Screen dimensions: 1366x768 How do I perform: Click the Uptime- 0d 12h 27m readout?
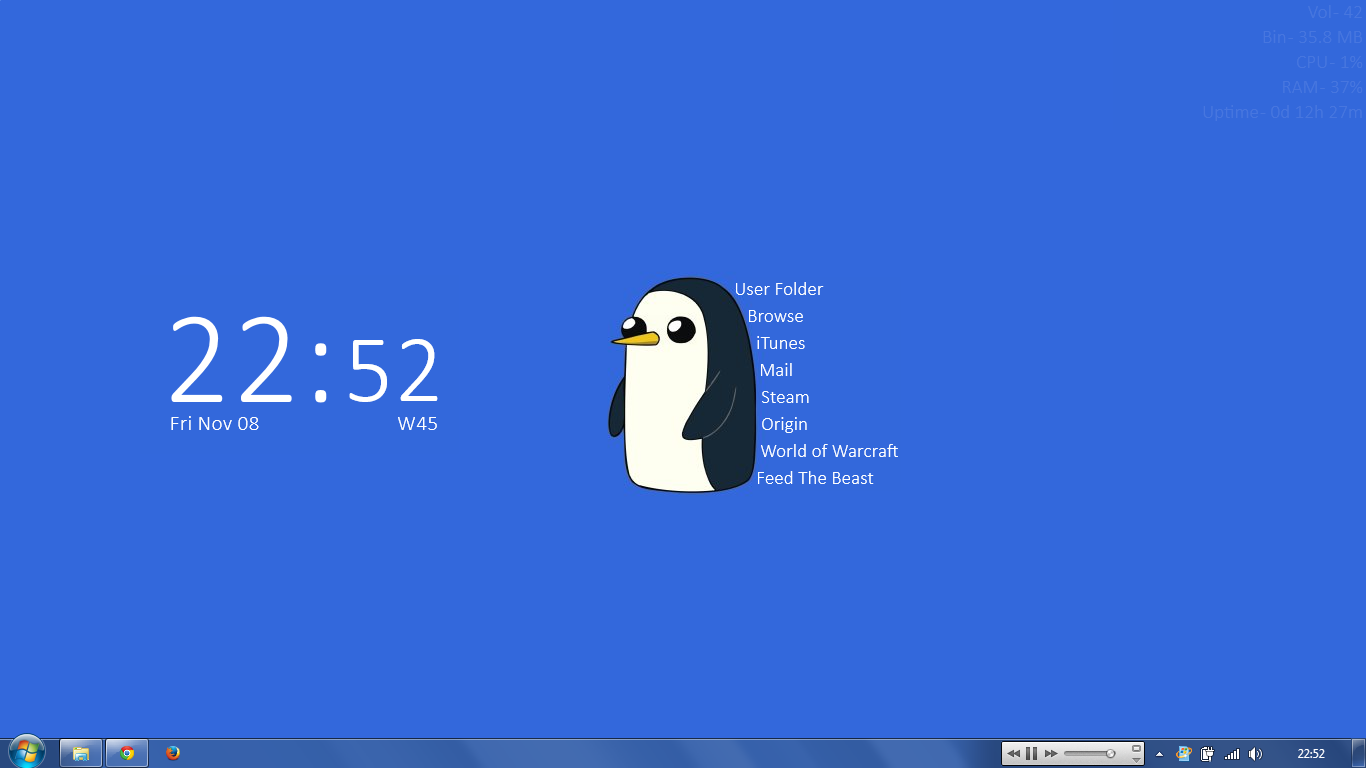[1283, 112]
